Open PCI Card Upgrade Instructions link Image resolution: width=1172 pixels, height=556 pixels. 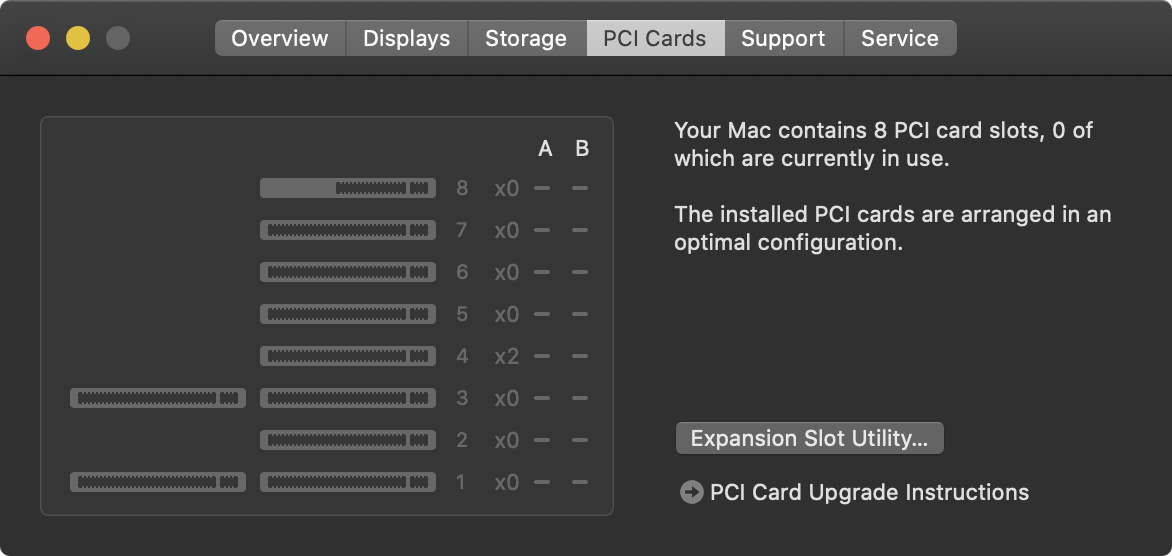(869, 492)
